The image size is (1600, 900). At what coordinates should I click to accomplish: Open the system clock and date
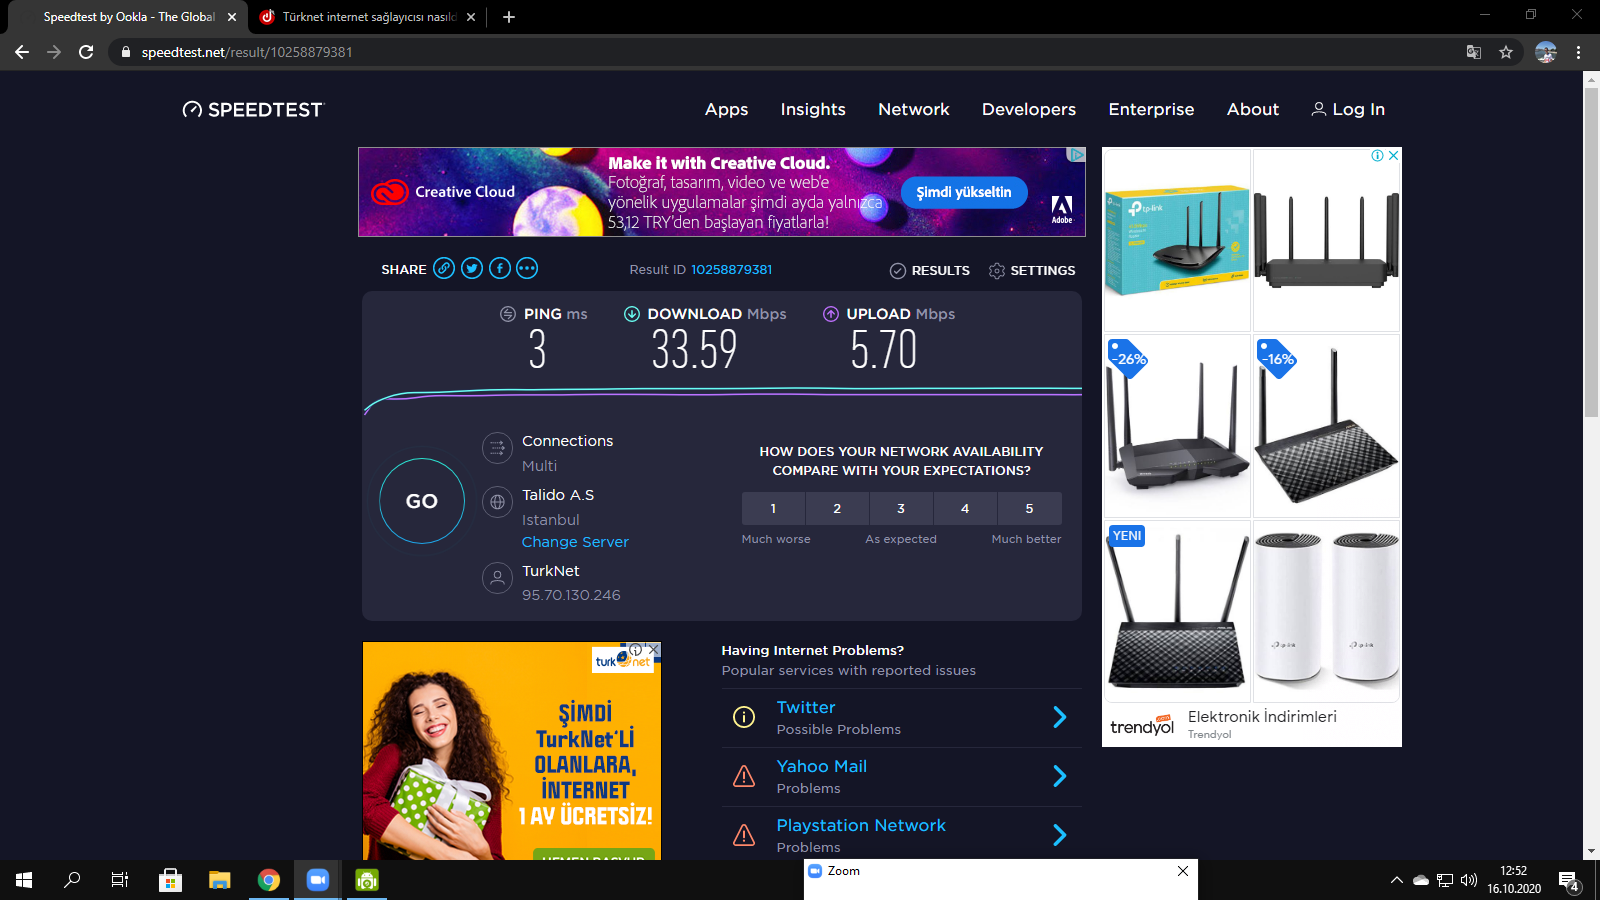(x=1514, y=880)
